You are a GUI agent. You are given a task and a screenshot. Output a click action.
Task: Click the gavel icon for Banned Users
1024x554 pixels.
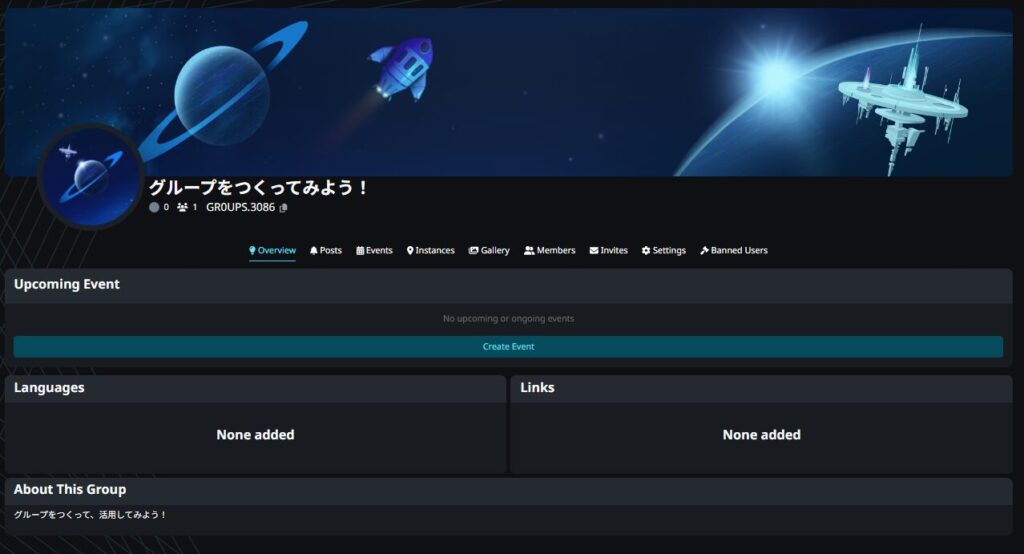704,251
